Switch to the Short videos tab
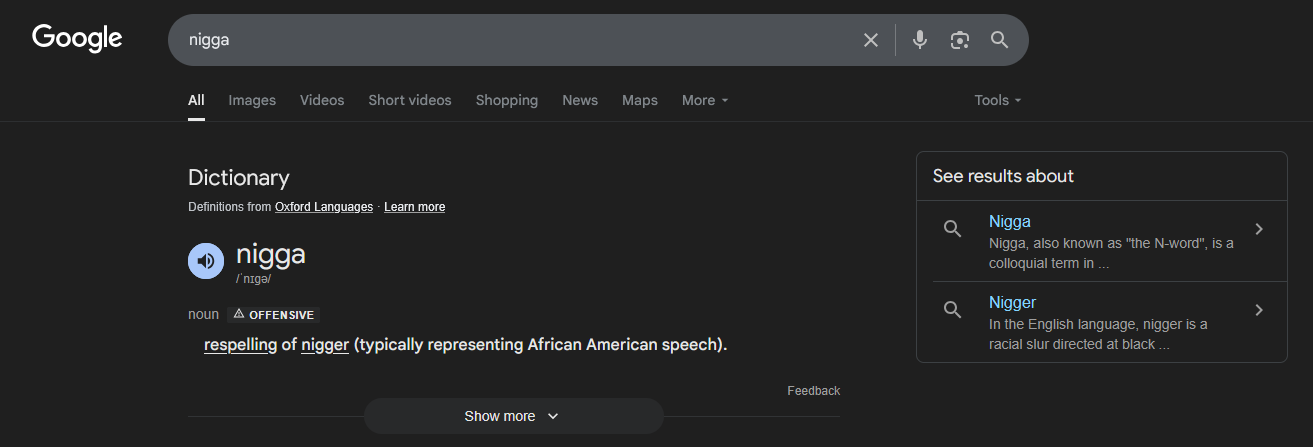This screenshot has width=1313, height=447. coord(410,100)
